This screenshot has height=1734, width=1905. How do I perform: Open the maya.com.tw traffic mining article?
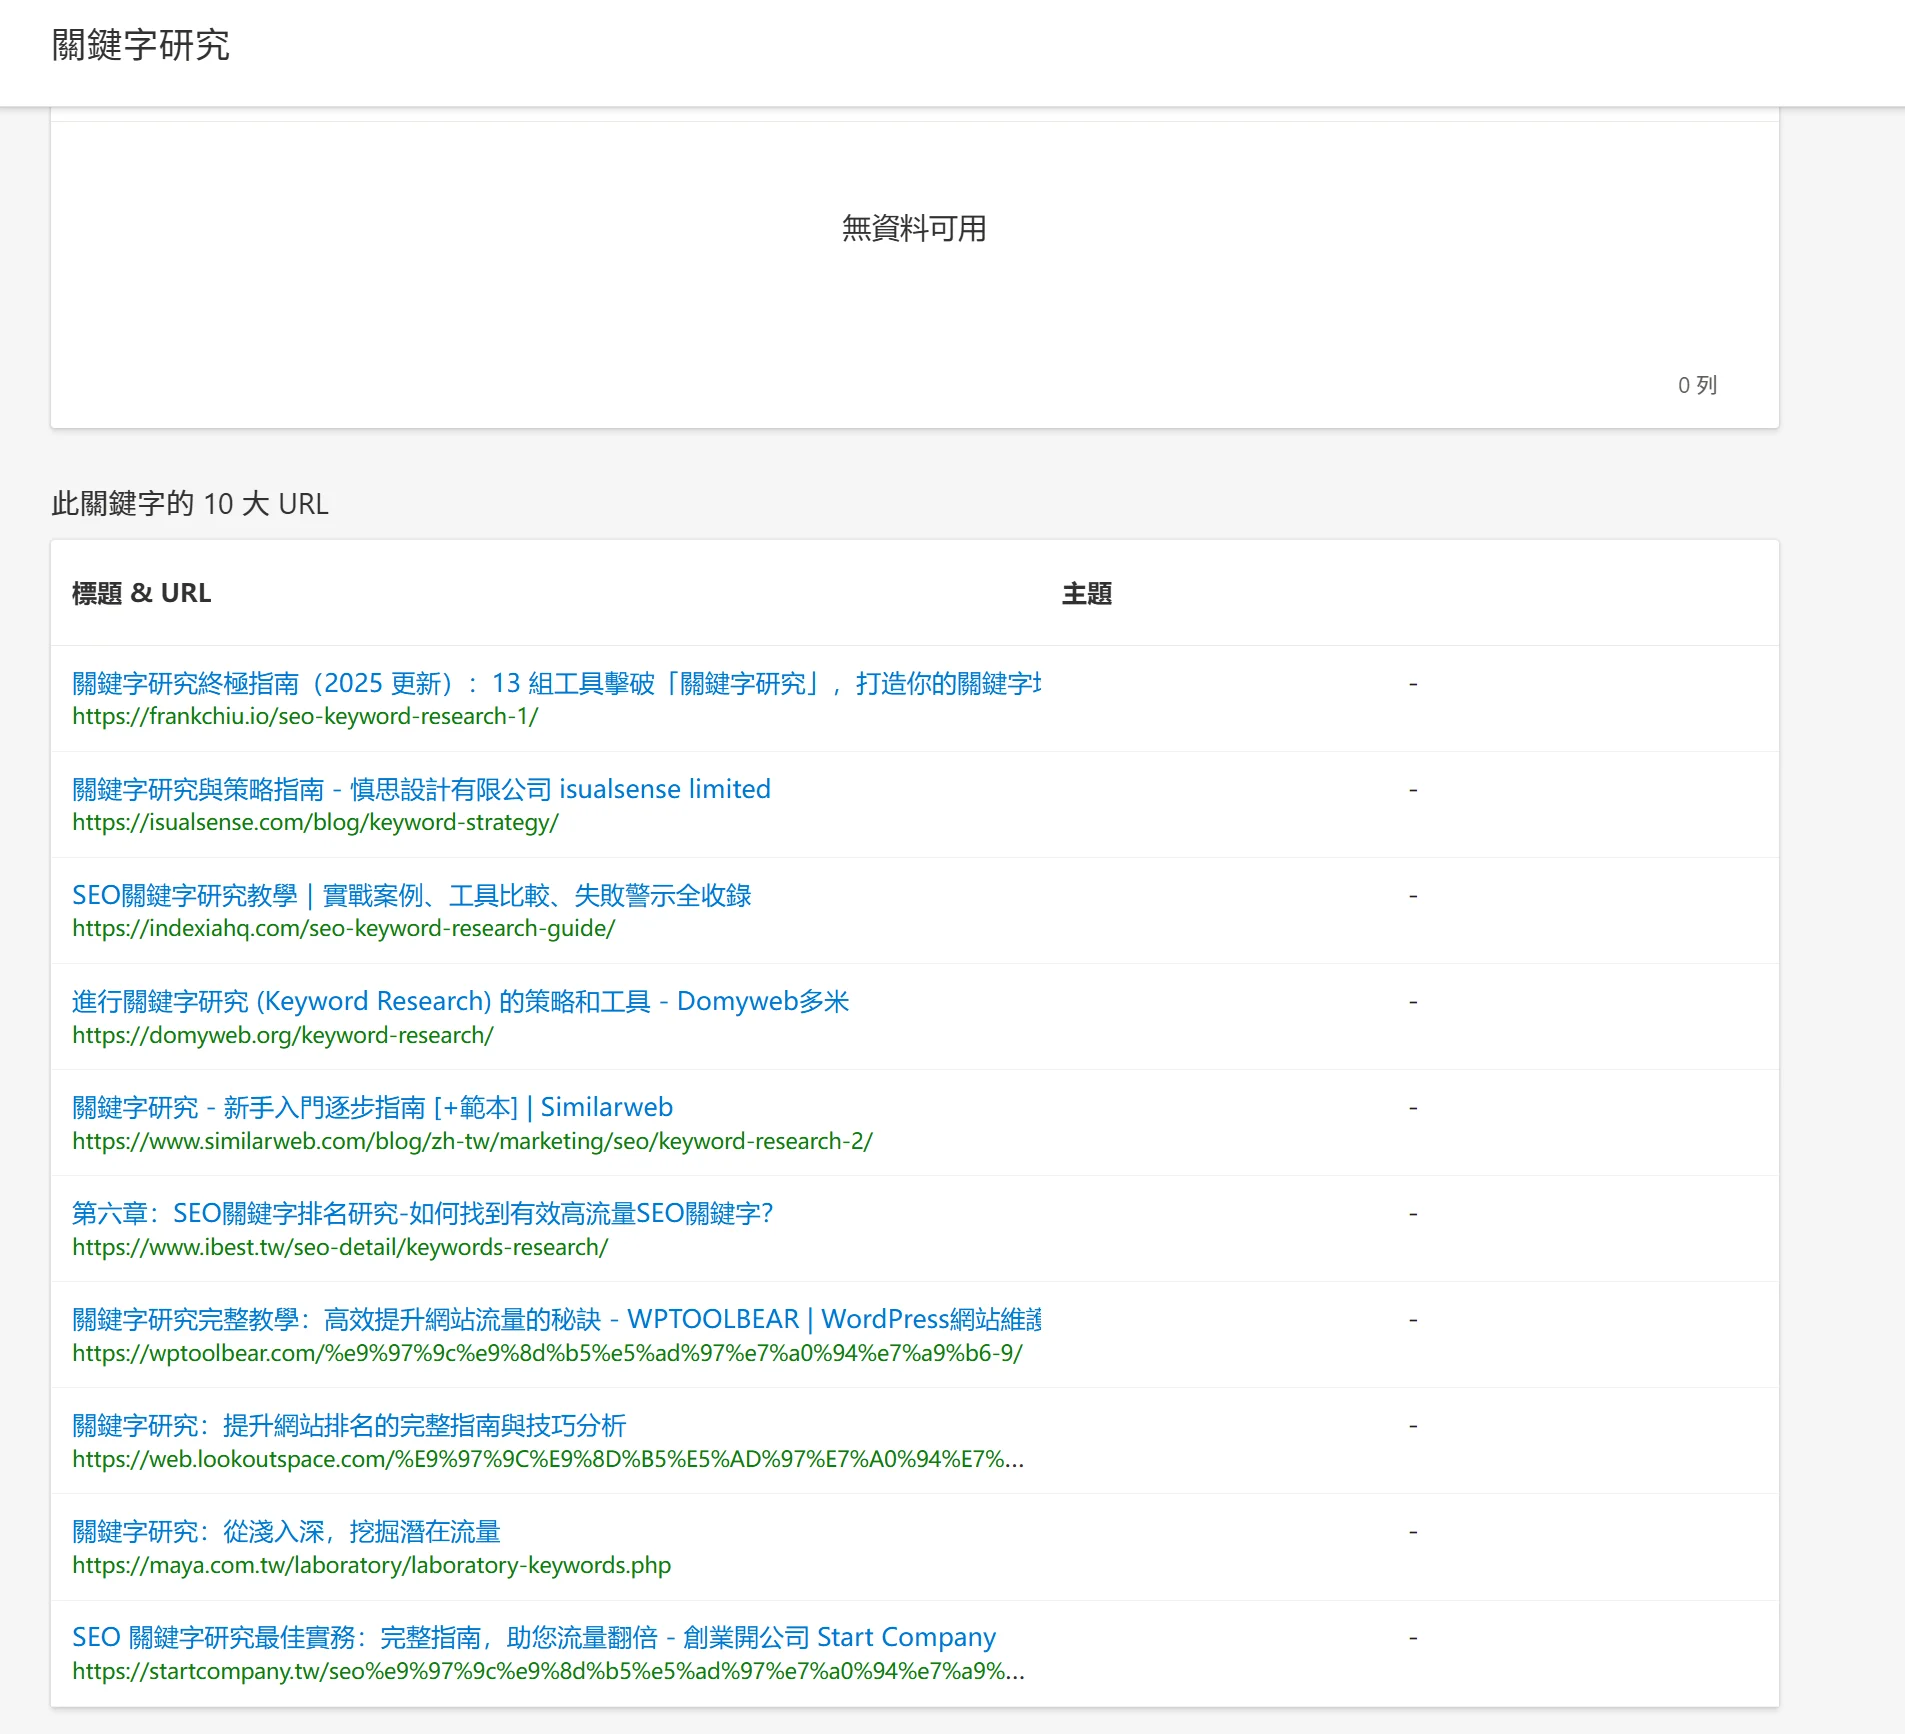point(287,1531)
